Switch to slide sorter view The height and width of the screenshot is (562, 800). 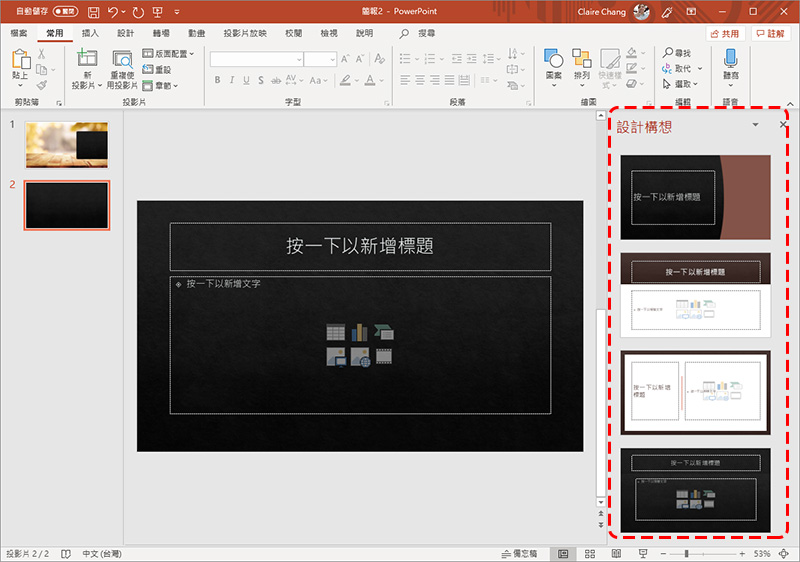[590, 554]
